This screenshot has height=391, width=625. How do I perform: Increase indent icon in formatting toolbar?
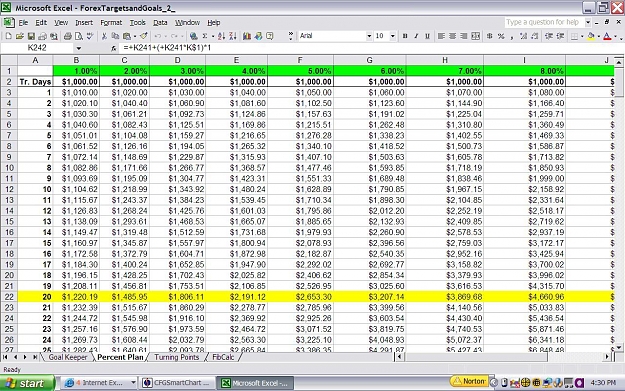(560, 36)
